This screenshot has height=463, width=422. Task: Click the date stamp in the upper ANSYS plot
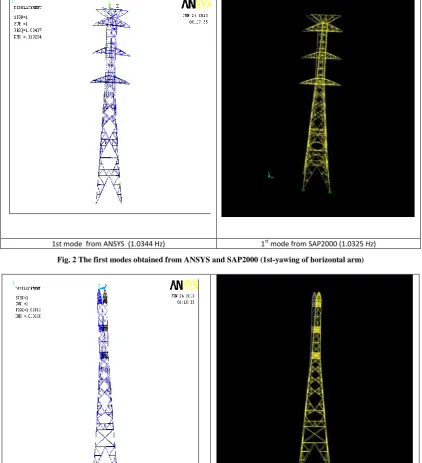(x=196, y=19)
